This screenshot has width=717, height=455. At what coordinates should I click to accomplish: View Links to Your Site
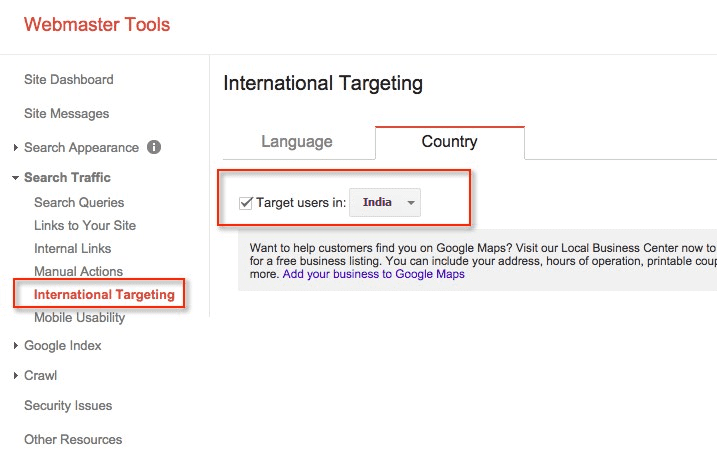[x=85, y=225]
